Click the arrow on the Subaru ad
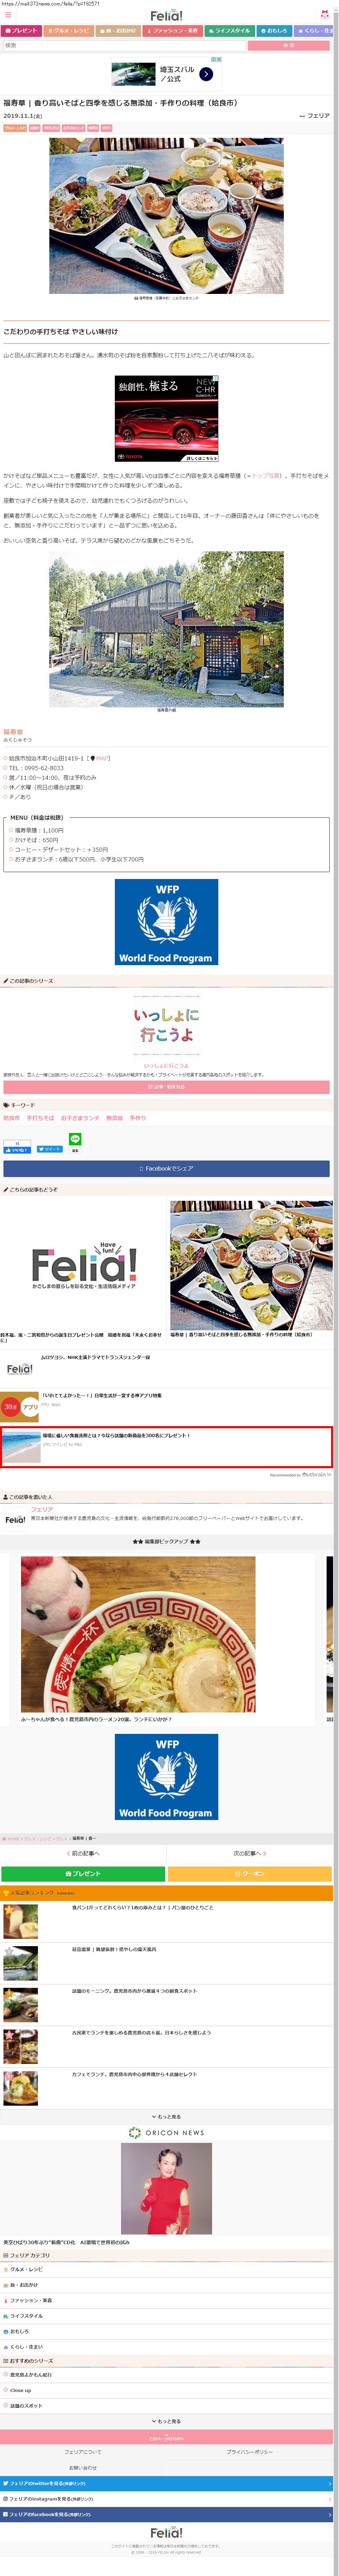The image size is (339, 2576). pyautogui.click(x=206, y=74)
